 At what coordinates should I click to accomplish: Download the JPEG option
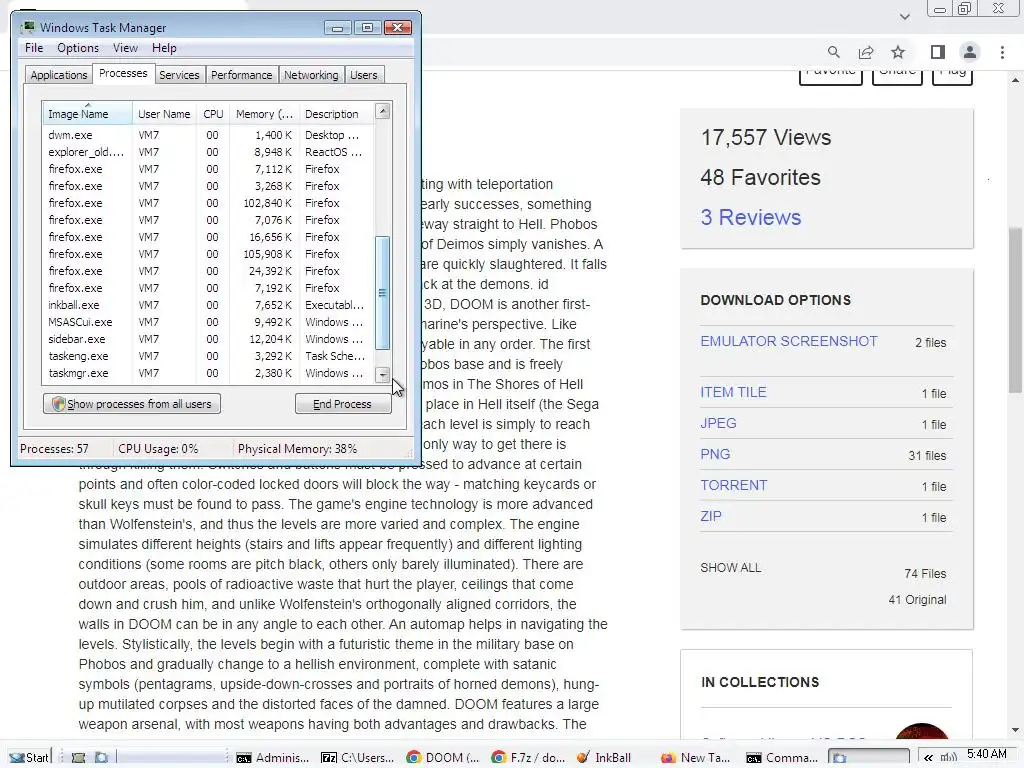point(718,423)
